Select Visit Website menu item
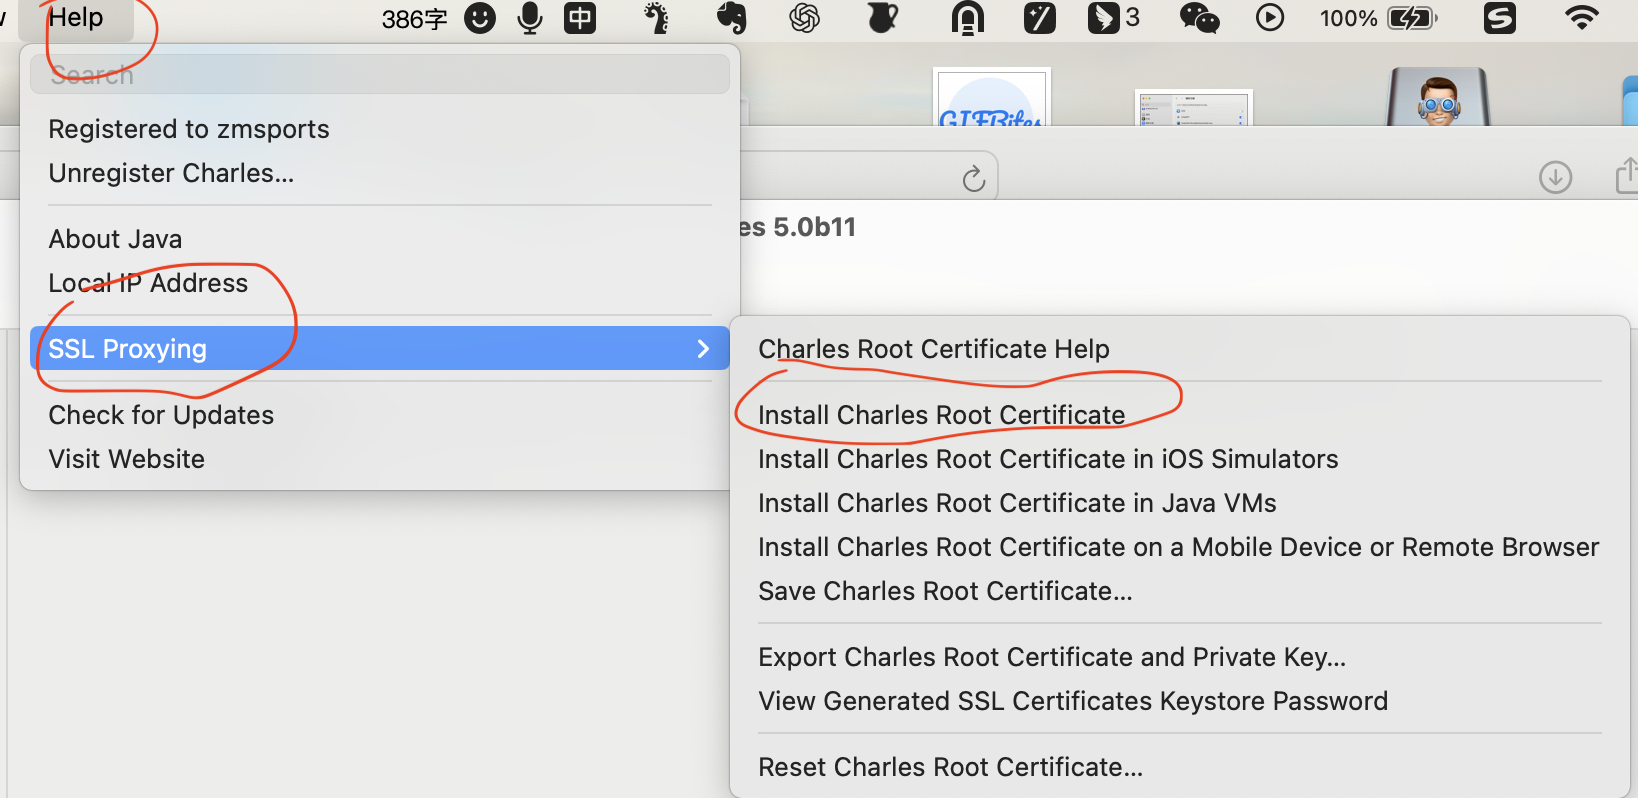The height and width of the screenshot is (798, 1638). (x=127, y=459)
